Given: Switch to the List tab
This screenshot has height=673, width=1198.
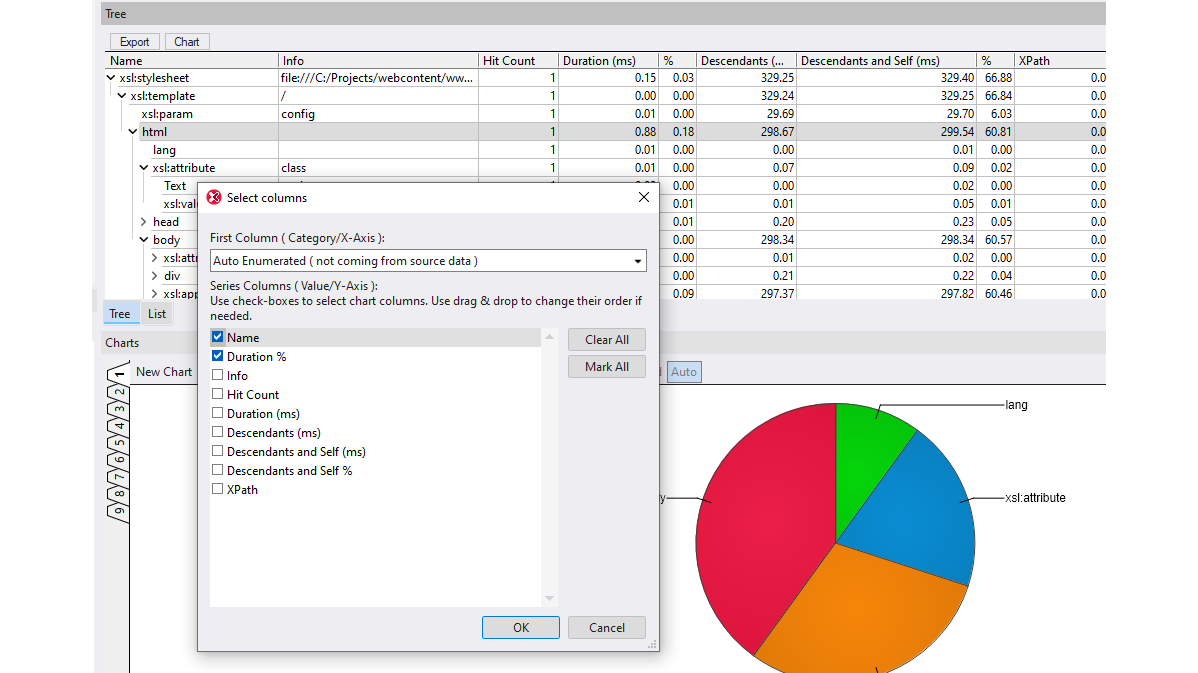Looking at the screenshot, I should click(x=156, y=313).
